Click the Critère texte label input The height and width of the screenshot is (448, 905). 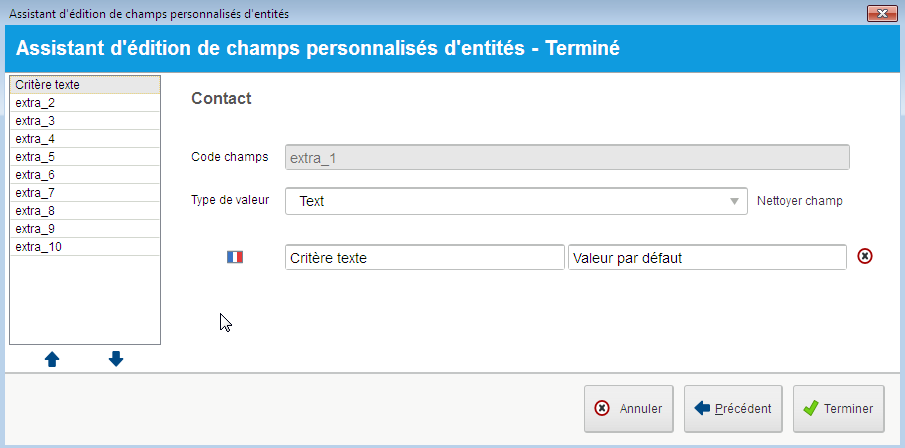click(424, 258)
